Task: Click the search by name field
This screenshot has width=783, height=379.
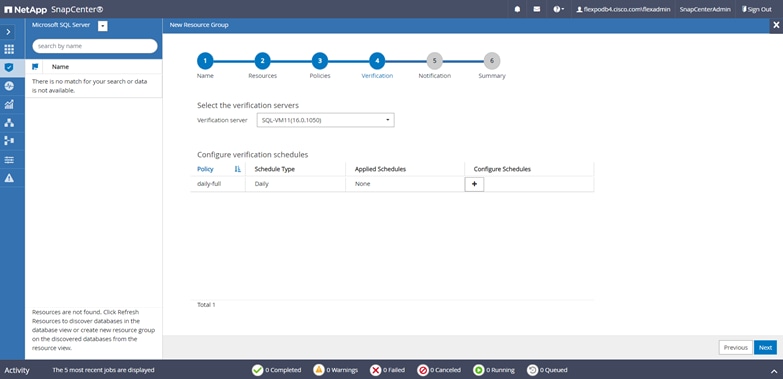Action: [95, 46]
